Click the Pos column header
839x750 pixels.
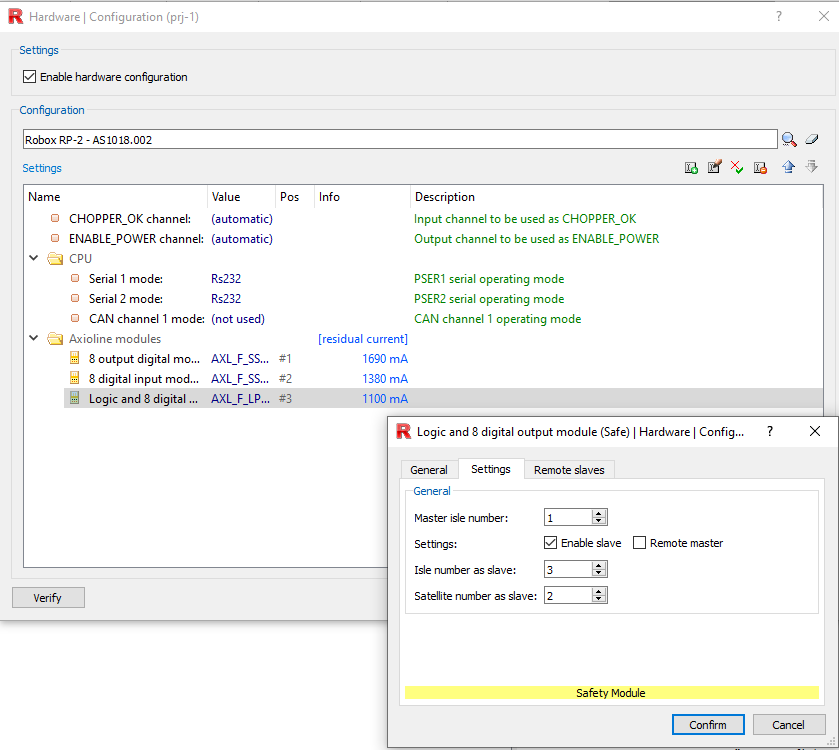coord(295,196)
